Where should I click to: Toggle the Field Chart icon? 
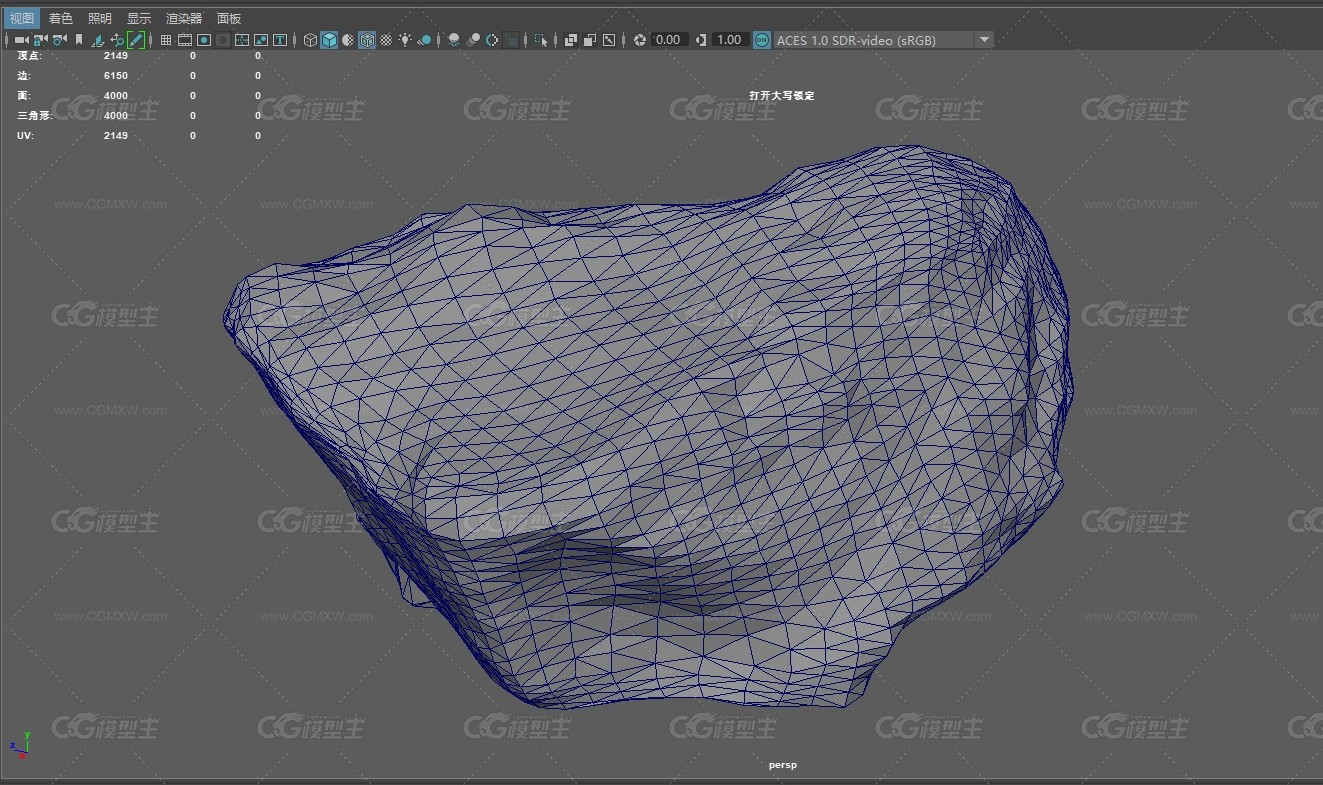click(x=242, y=40)
